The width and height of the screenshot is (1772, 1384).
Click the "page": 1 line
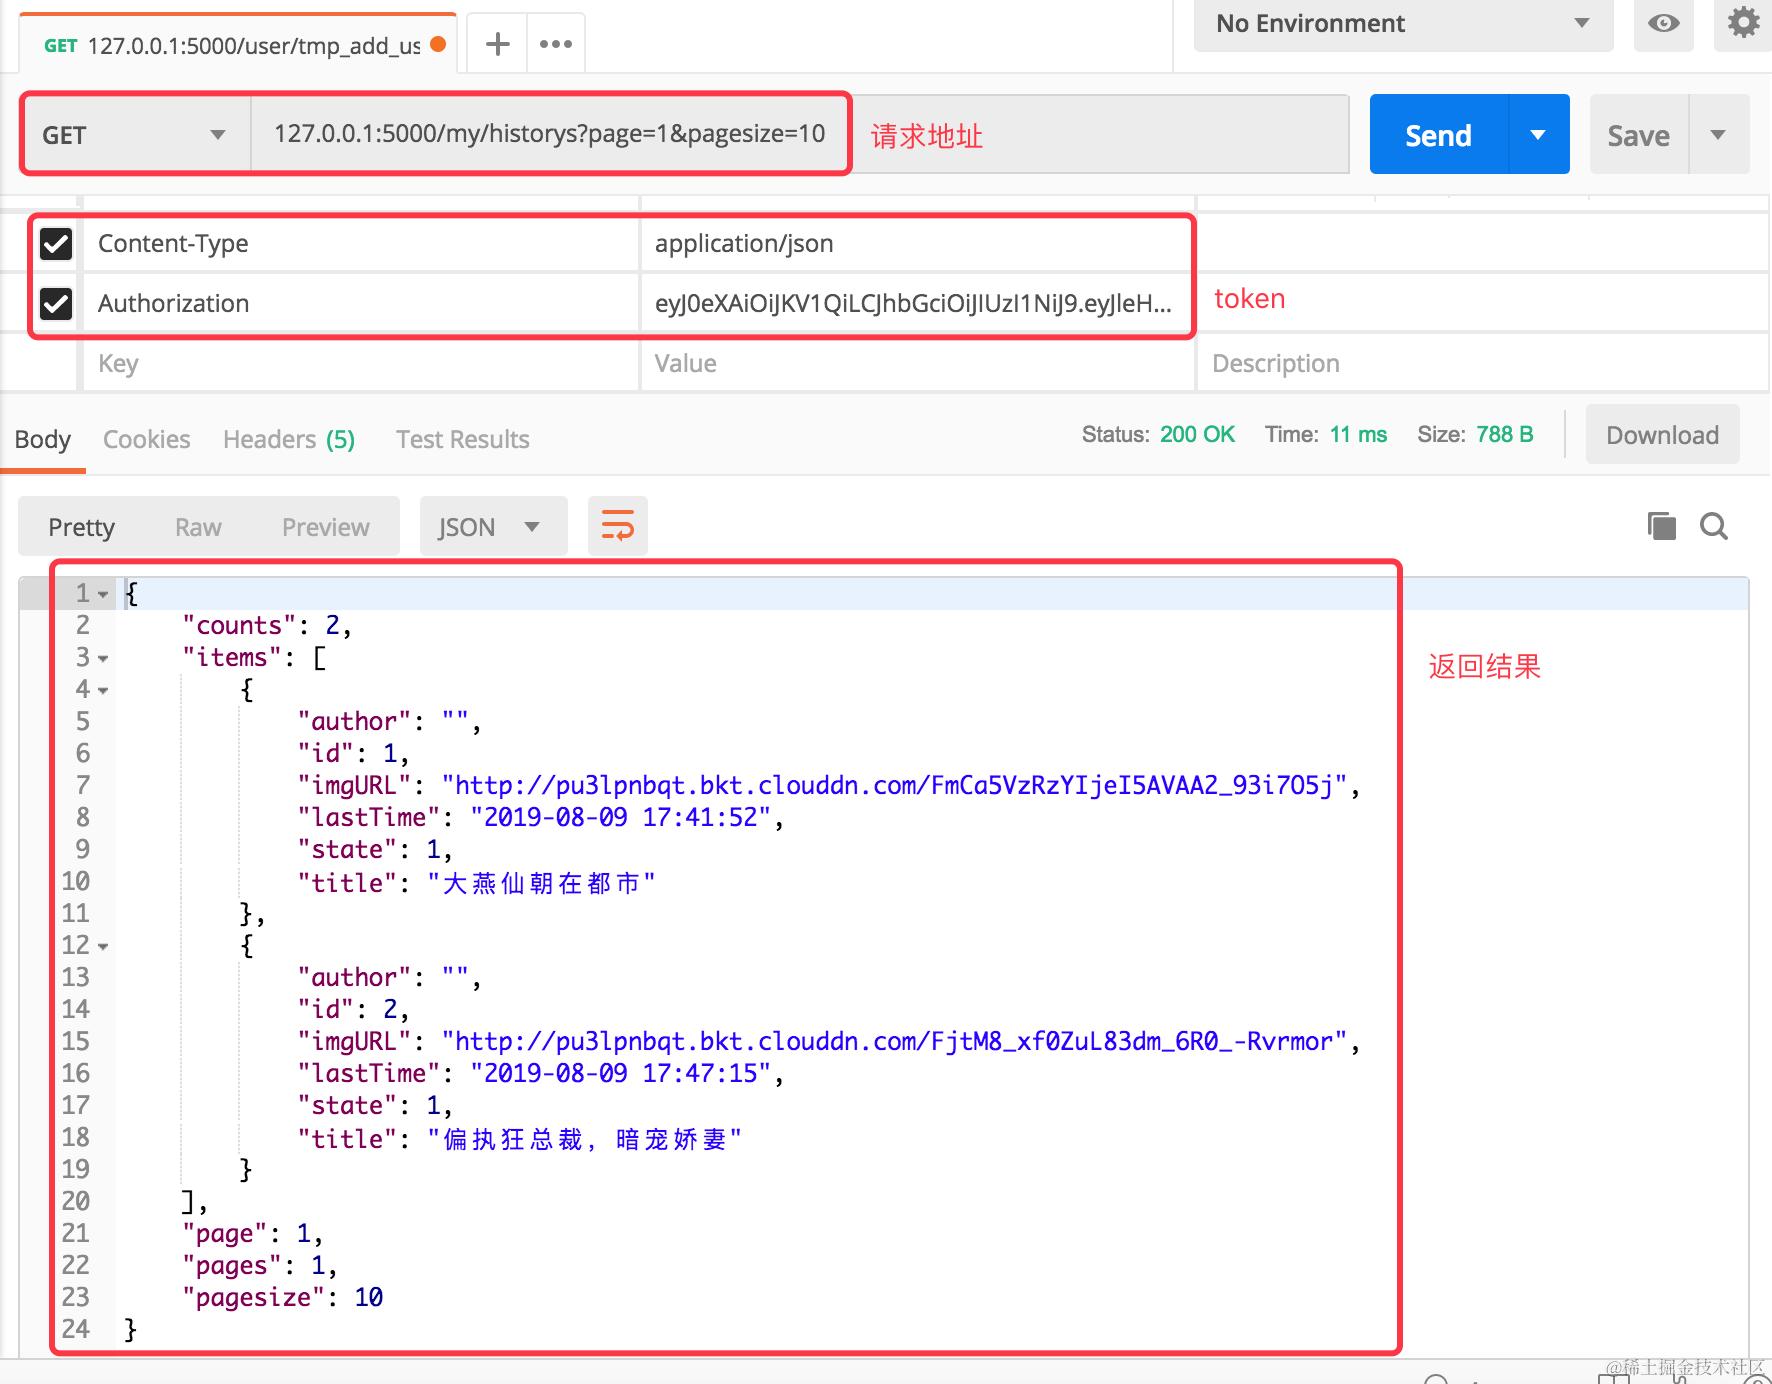coord(253,1234)
